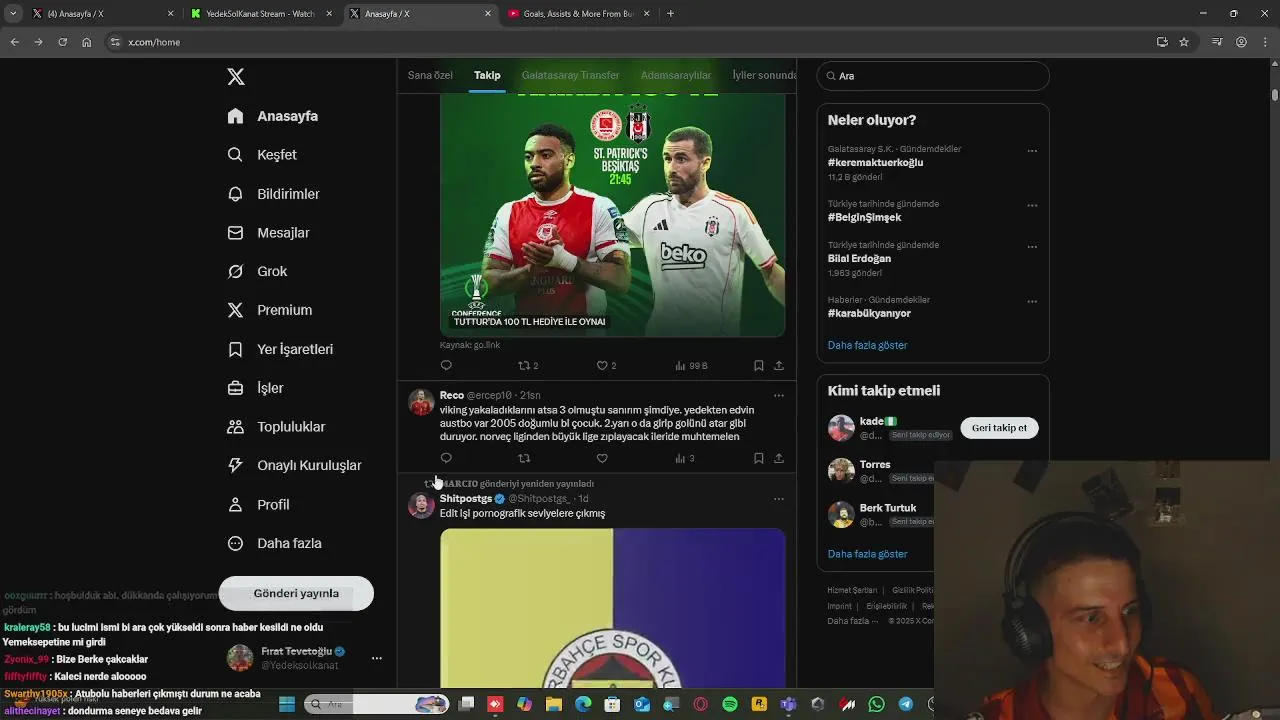Open more options on Reco's post
This screenshot has height=720, width=1280.
(x=779, y=396)
